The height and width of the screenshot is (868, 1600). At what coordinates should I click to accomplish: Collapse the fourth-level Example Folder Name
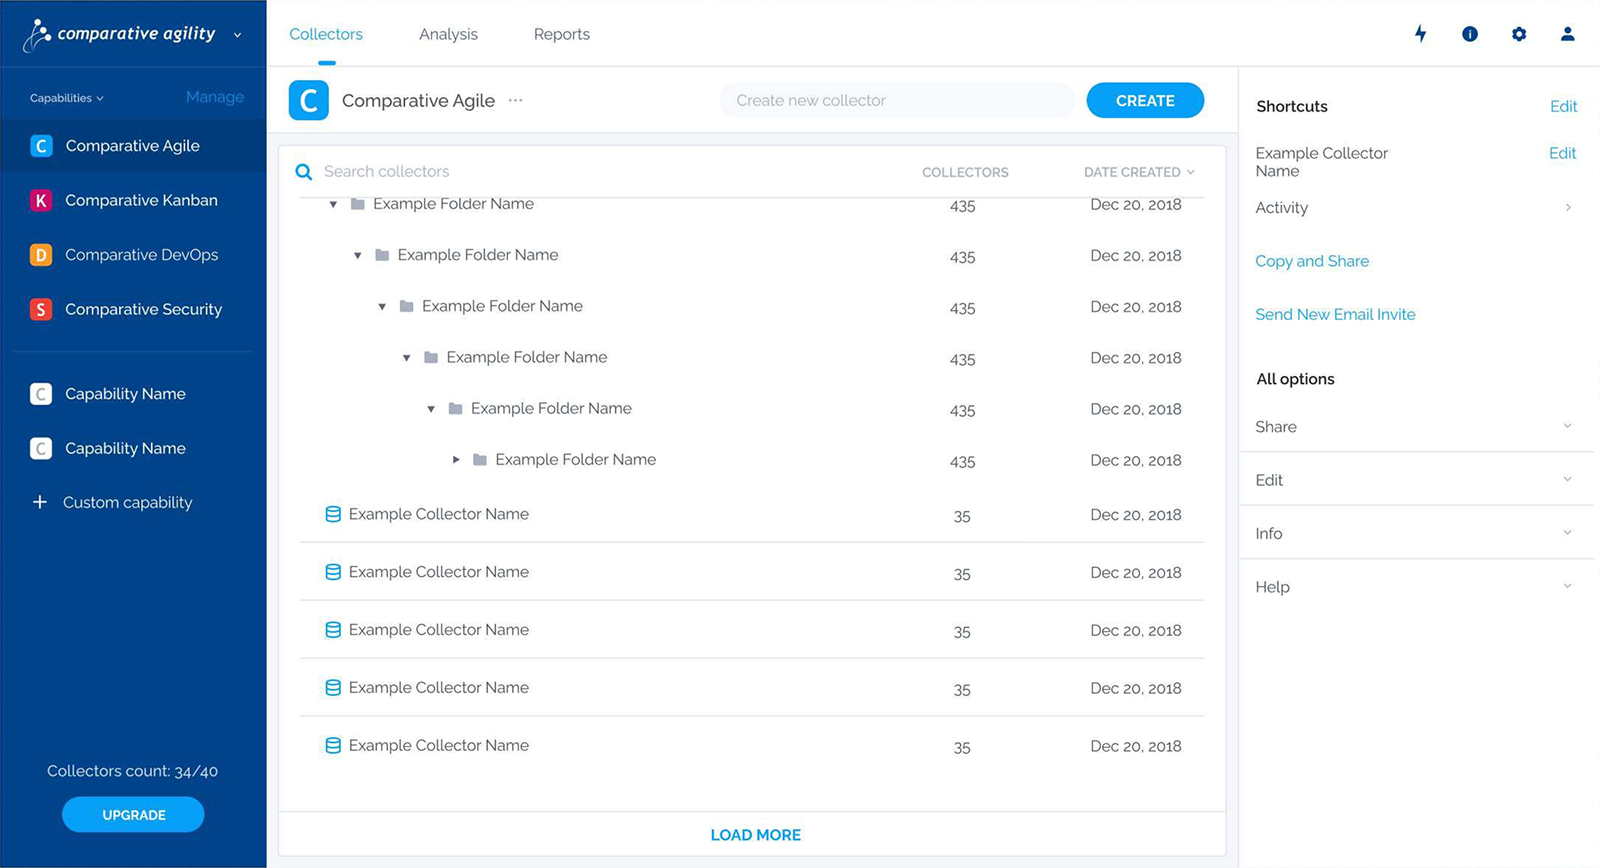tap(406, 358)
